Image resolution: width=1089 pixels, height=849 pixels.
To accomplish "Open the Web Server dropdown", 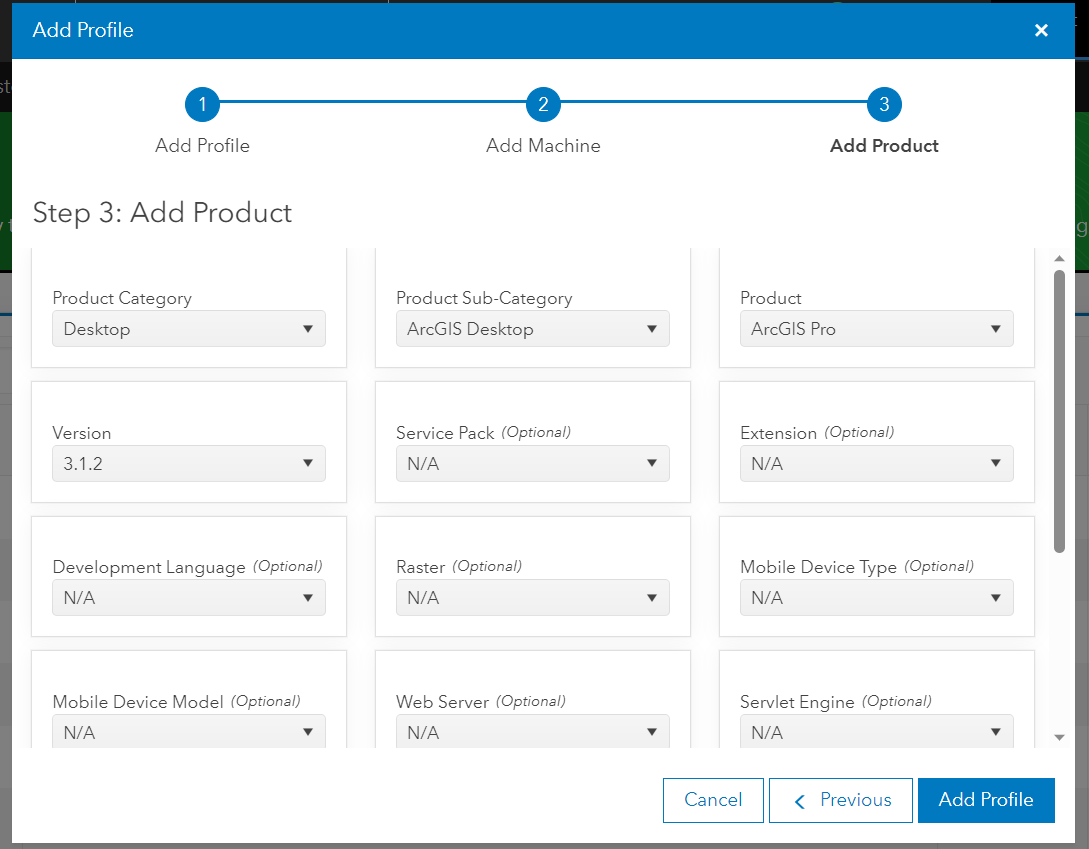I will (x=532, y=732).
